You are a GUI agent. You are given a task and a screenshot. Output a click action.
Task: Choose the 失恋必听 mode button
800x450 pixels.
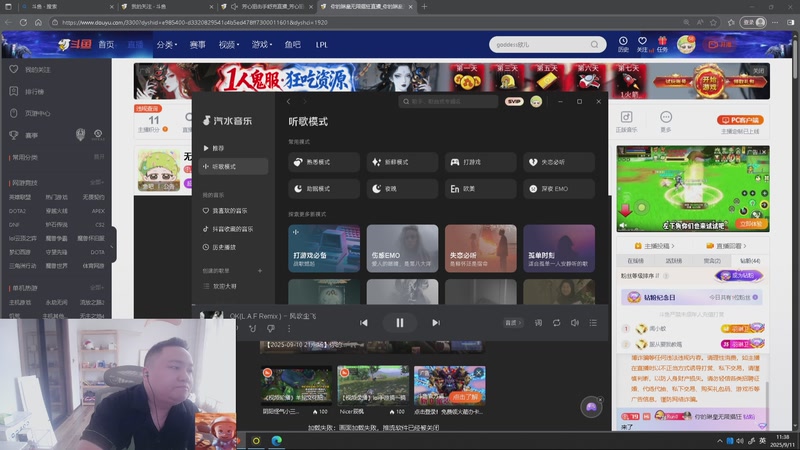tap(559, 162)
